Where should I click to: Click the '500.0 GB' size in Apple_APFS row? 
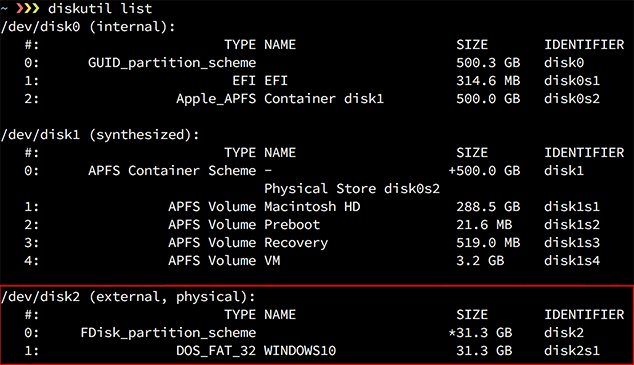(488, 99)
